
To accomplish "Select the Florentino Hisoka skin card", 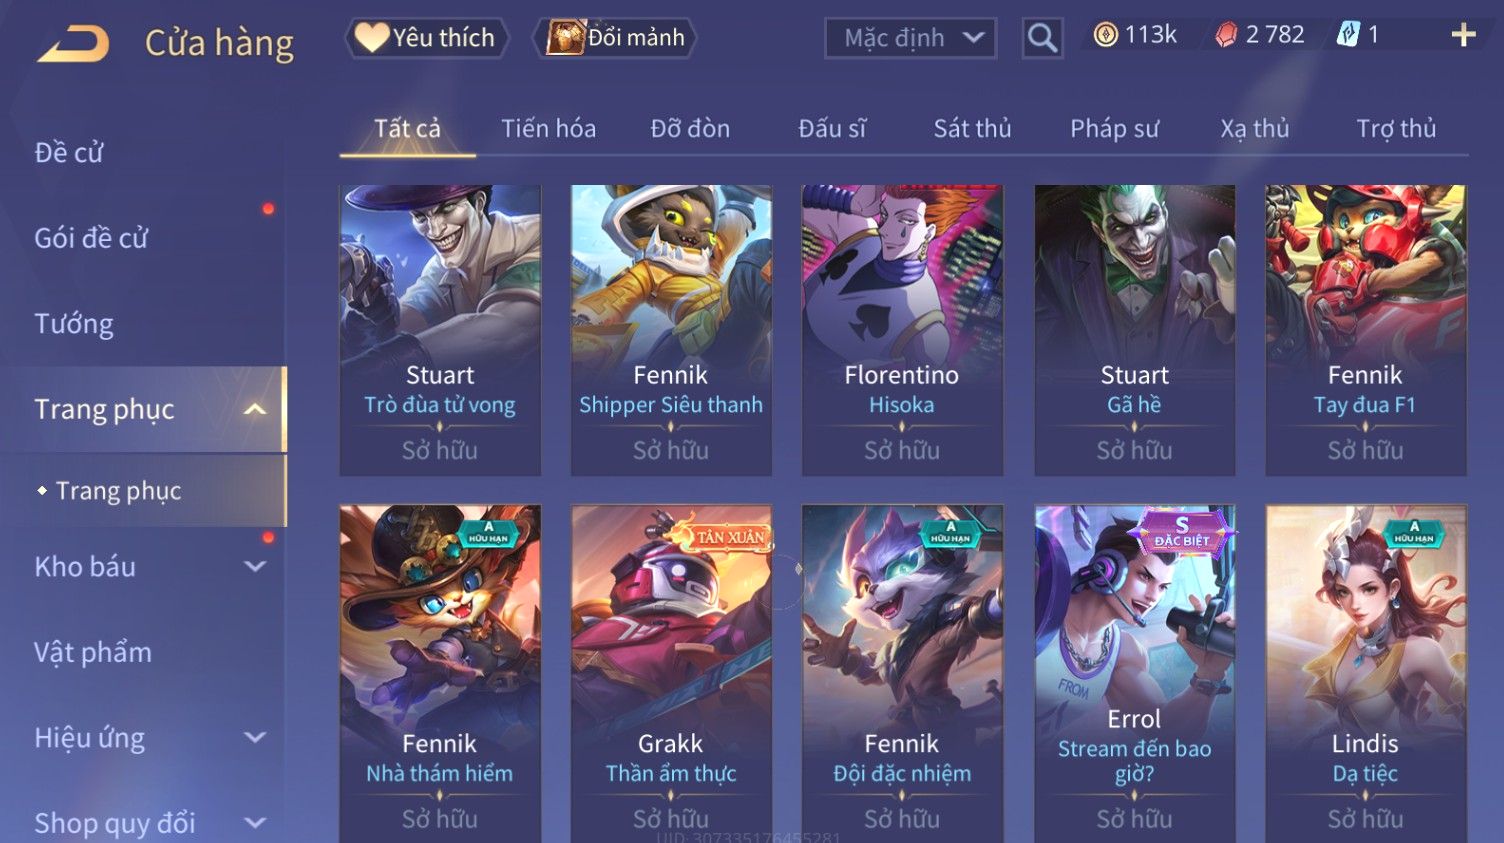I will [x=902, y=330].
